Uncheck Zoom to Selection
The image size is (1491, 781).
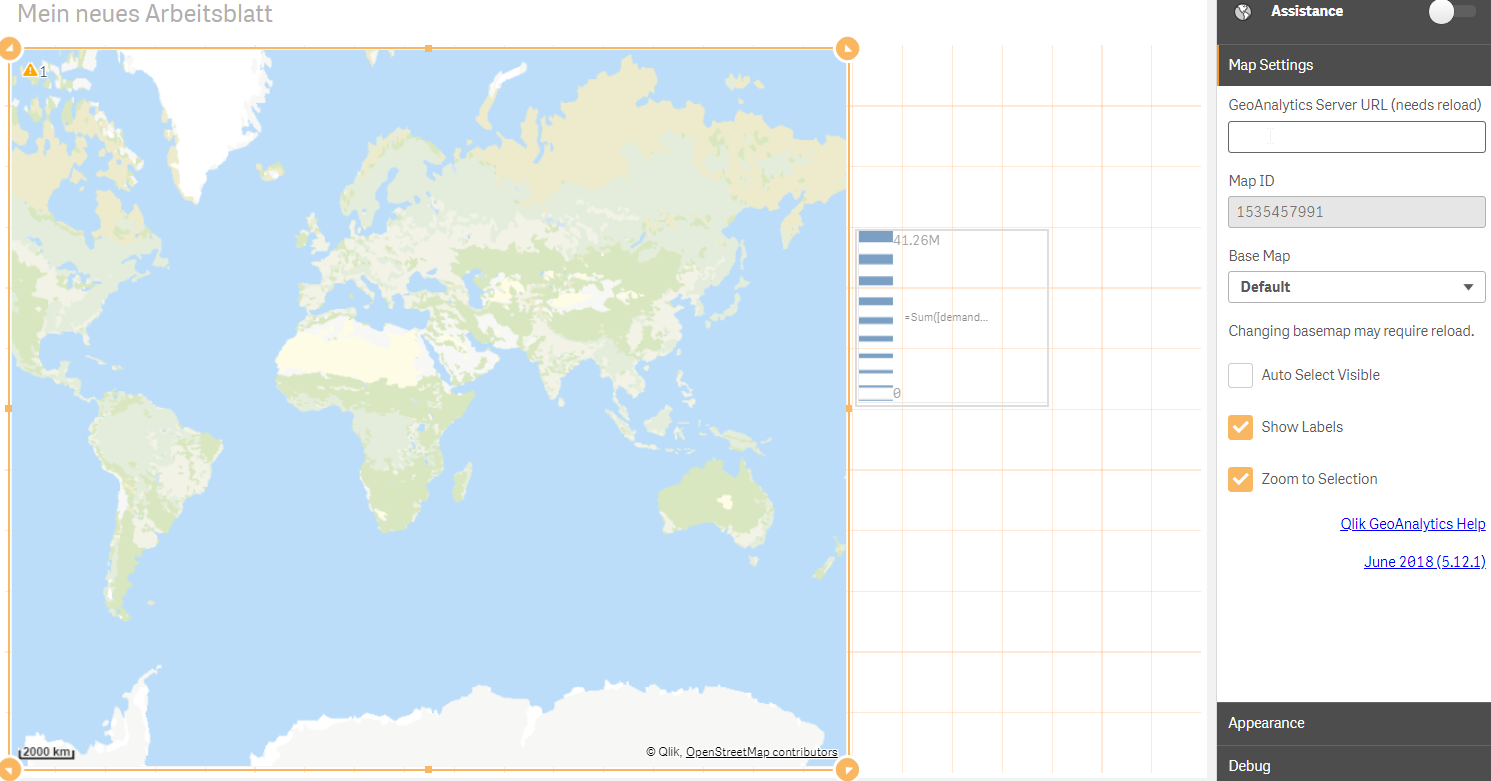(1240, 479)
